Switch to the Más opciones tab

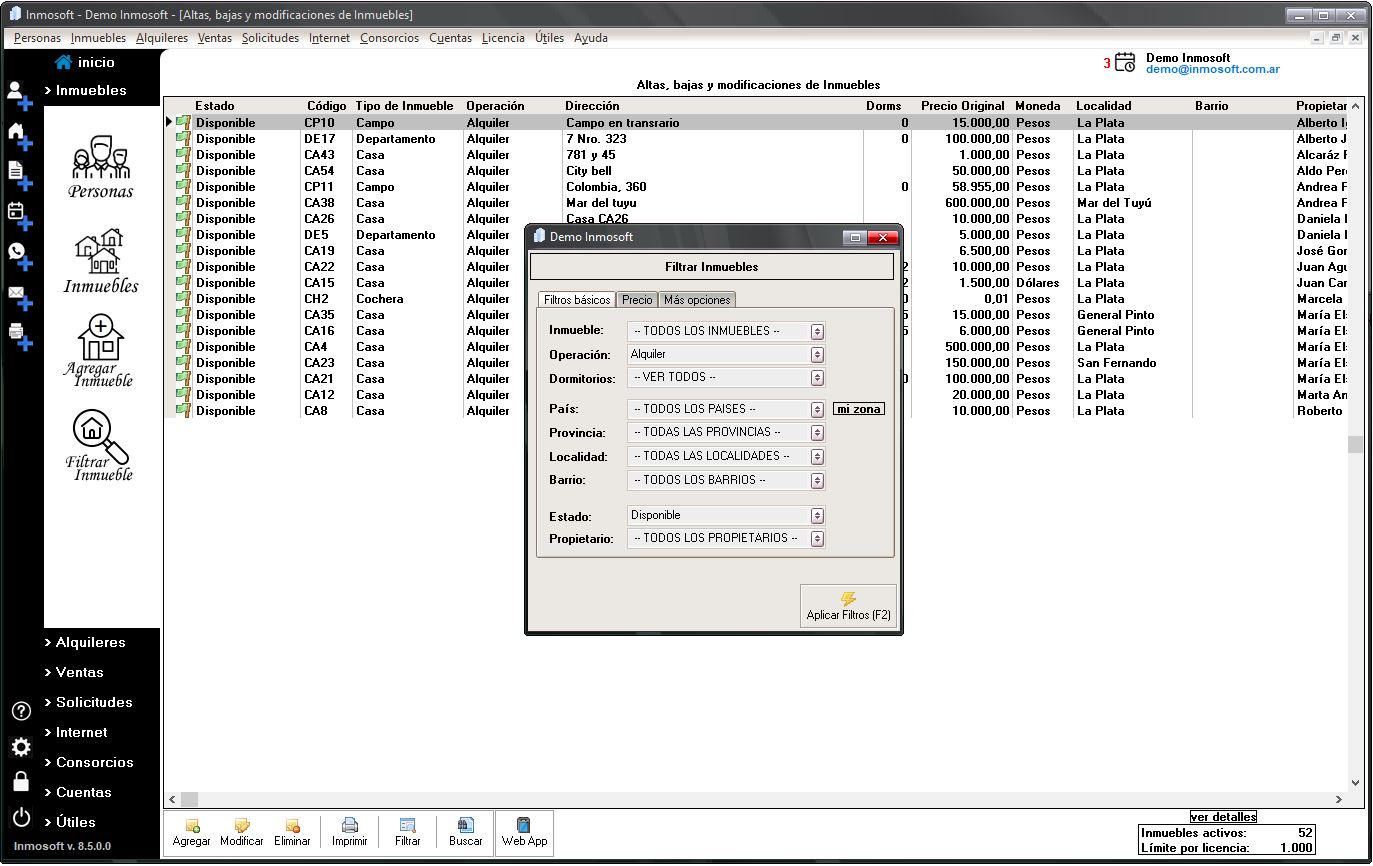[x=697, y=300]
